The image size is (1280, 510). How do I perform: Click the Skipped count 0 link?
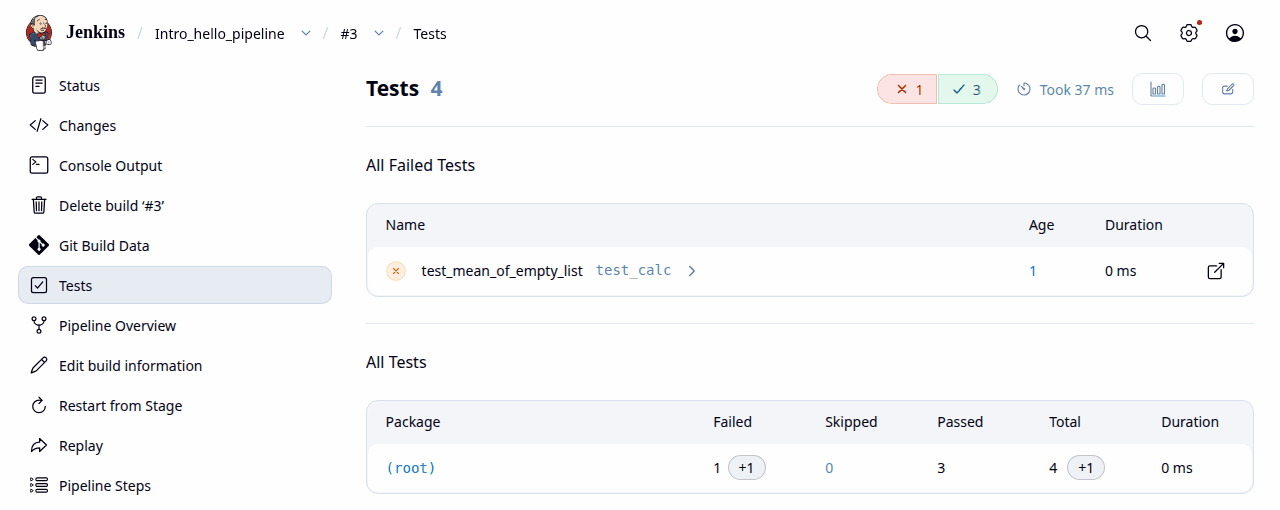tap(829, 467)
